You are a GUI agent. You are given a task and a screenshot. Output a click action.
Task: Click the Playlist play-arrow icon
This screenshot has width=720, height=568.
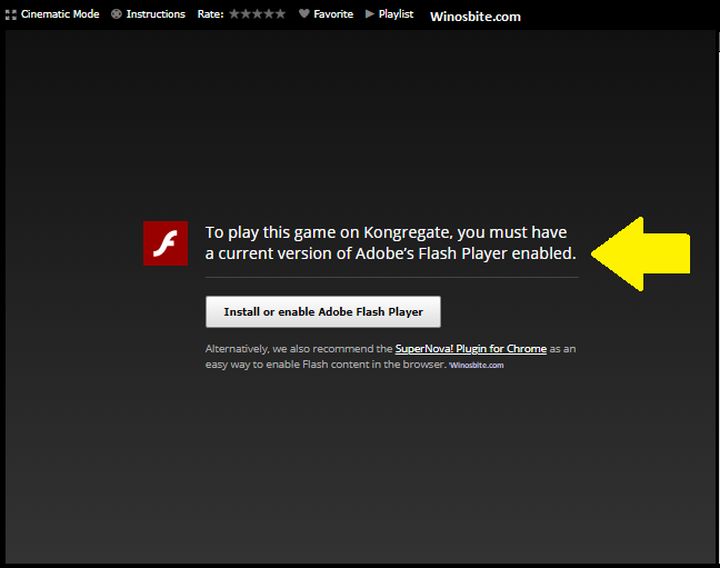370,15
